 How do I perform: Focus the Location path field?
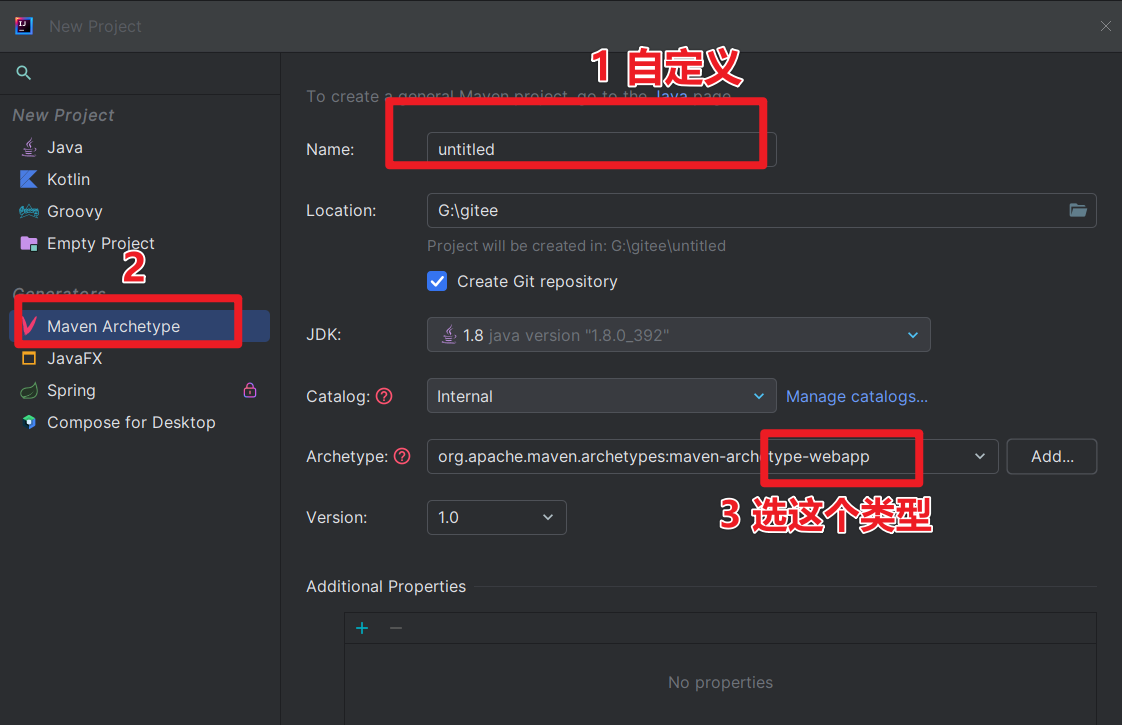(x=761, y=210)
